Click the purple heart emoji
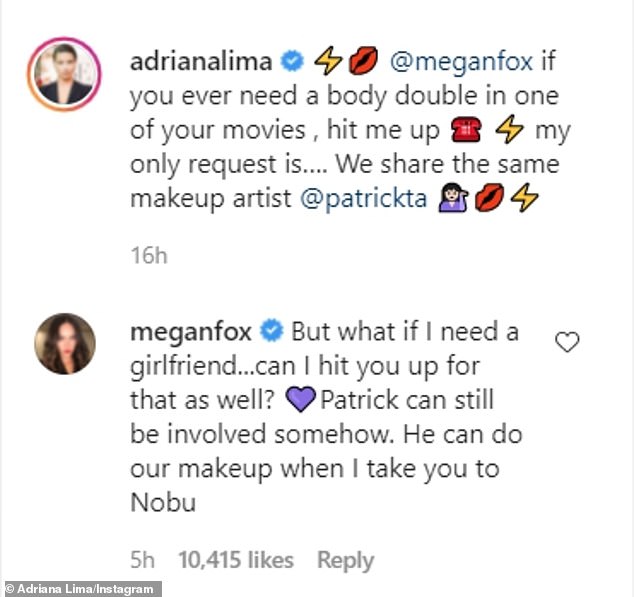Screen dimensions: 634x597 click(298, 399)
